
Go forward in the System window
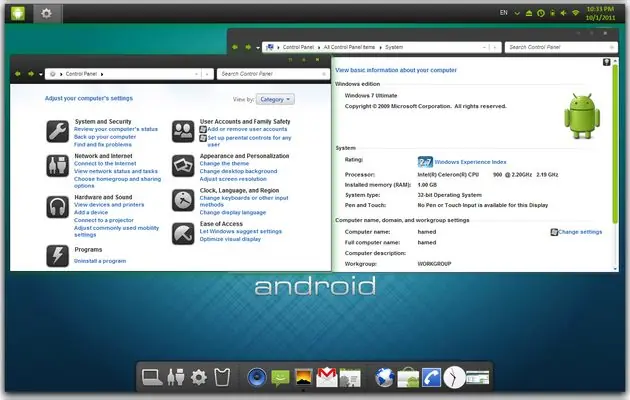248,47
